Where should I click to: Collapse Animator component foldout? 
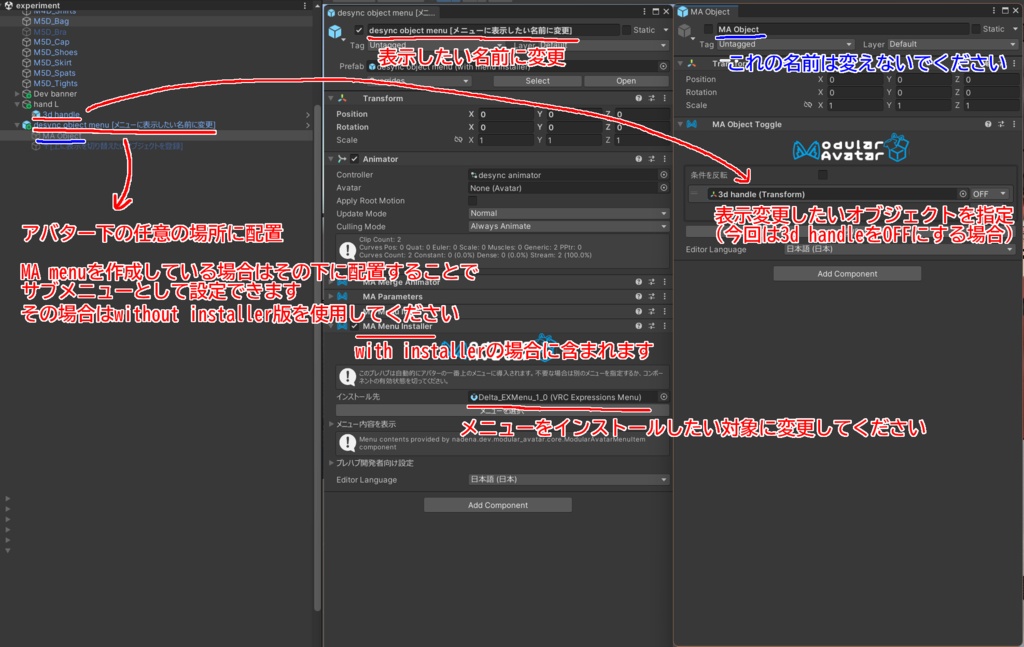(x=331, y=159)
